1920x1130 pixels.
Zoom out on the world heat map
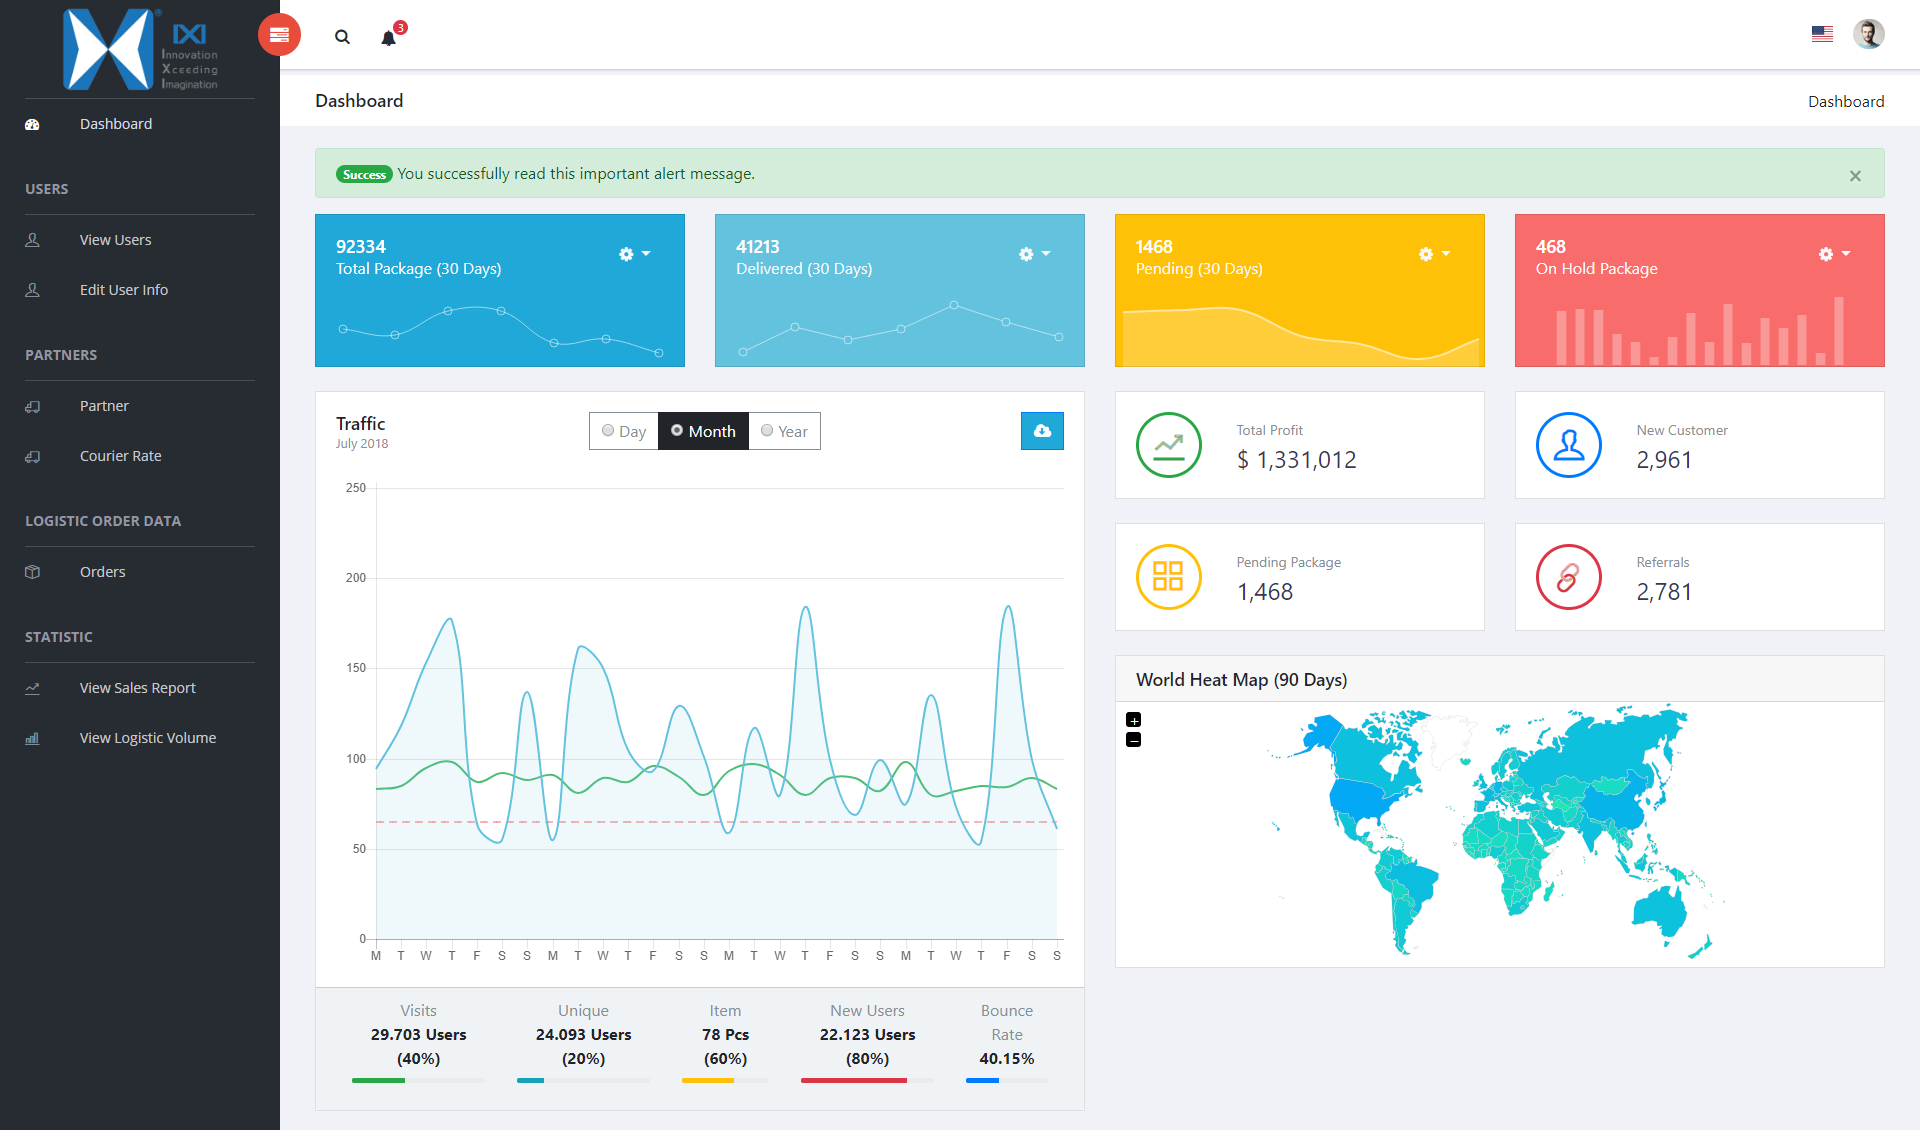click(x=1133, y=740)
